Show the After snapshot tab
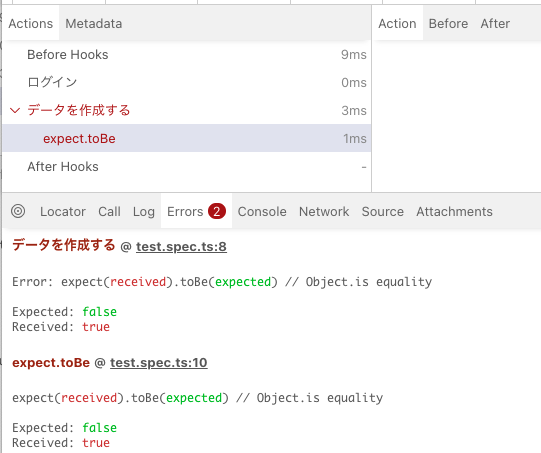Viewport: 541px width, 453px height. (495, 23)
